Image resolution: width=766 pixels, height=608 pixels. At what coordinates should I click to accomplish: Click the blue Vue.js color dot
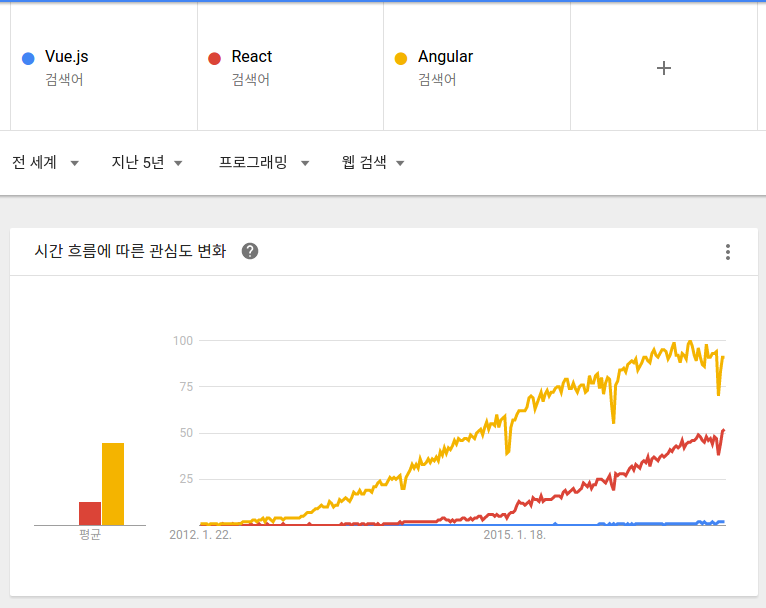coord(28,58)
